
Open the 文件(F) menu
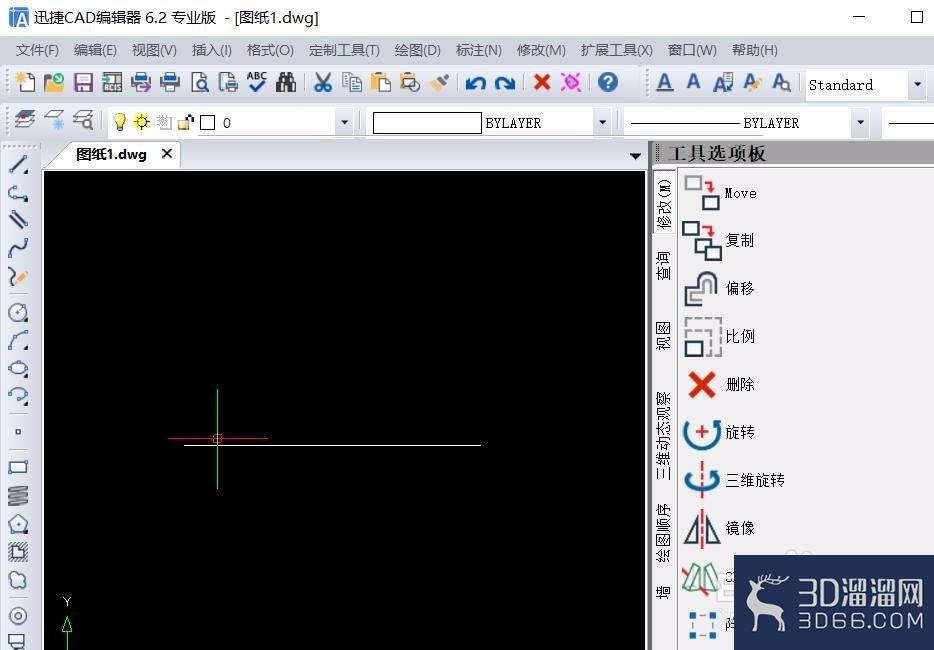click(37, 50)
